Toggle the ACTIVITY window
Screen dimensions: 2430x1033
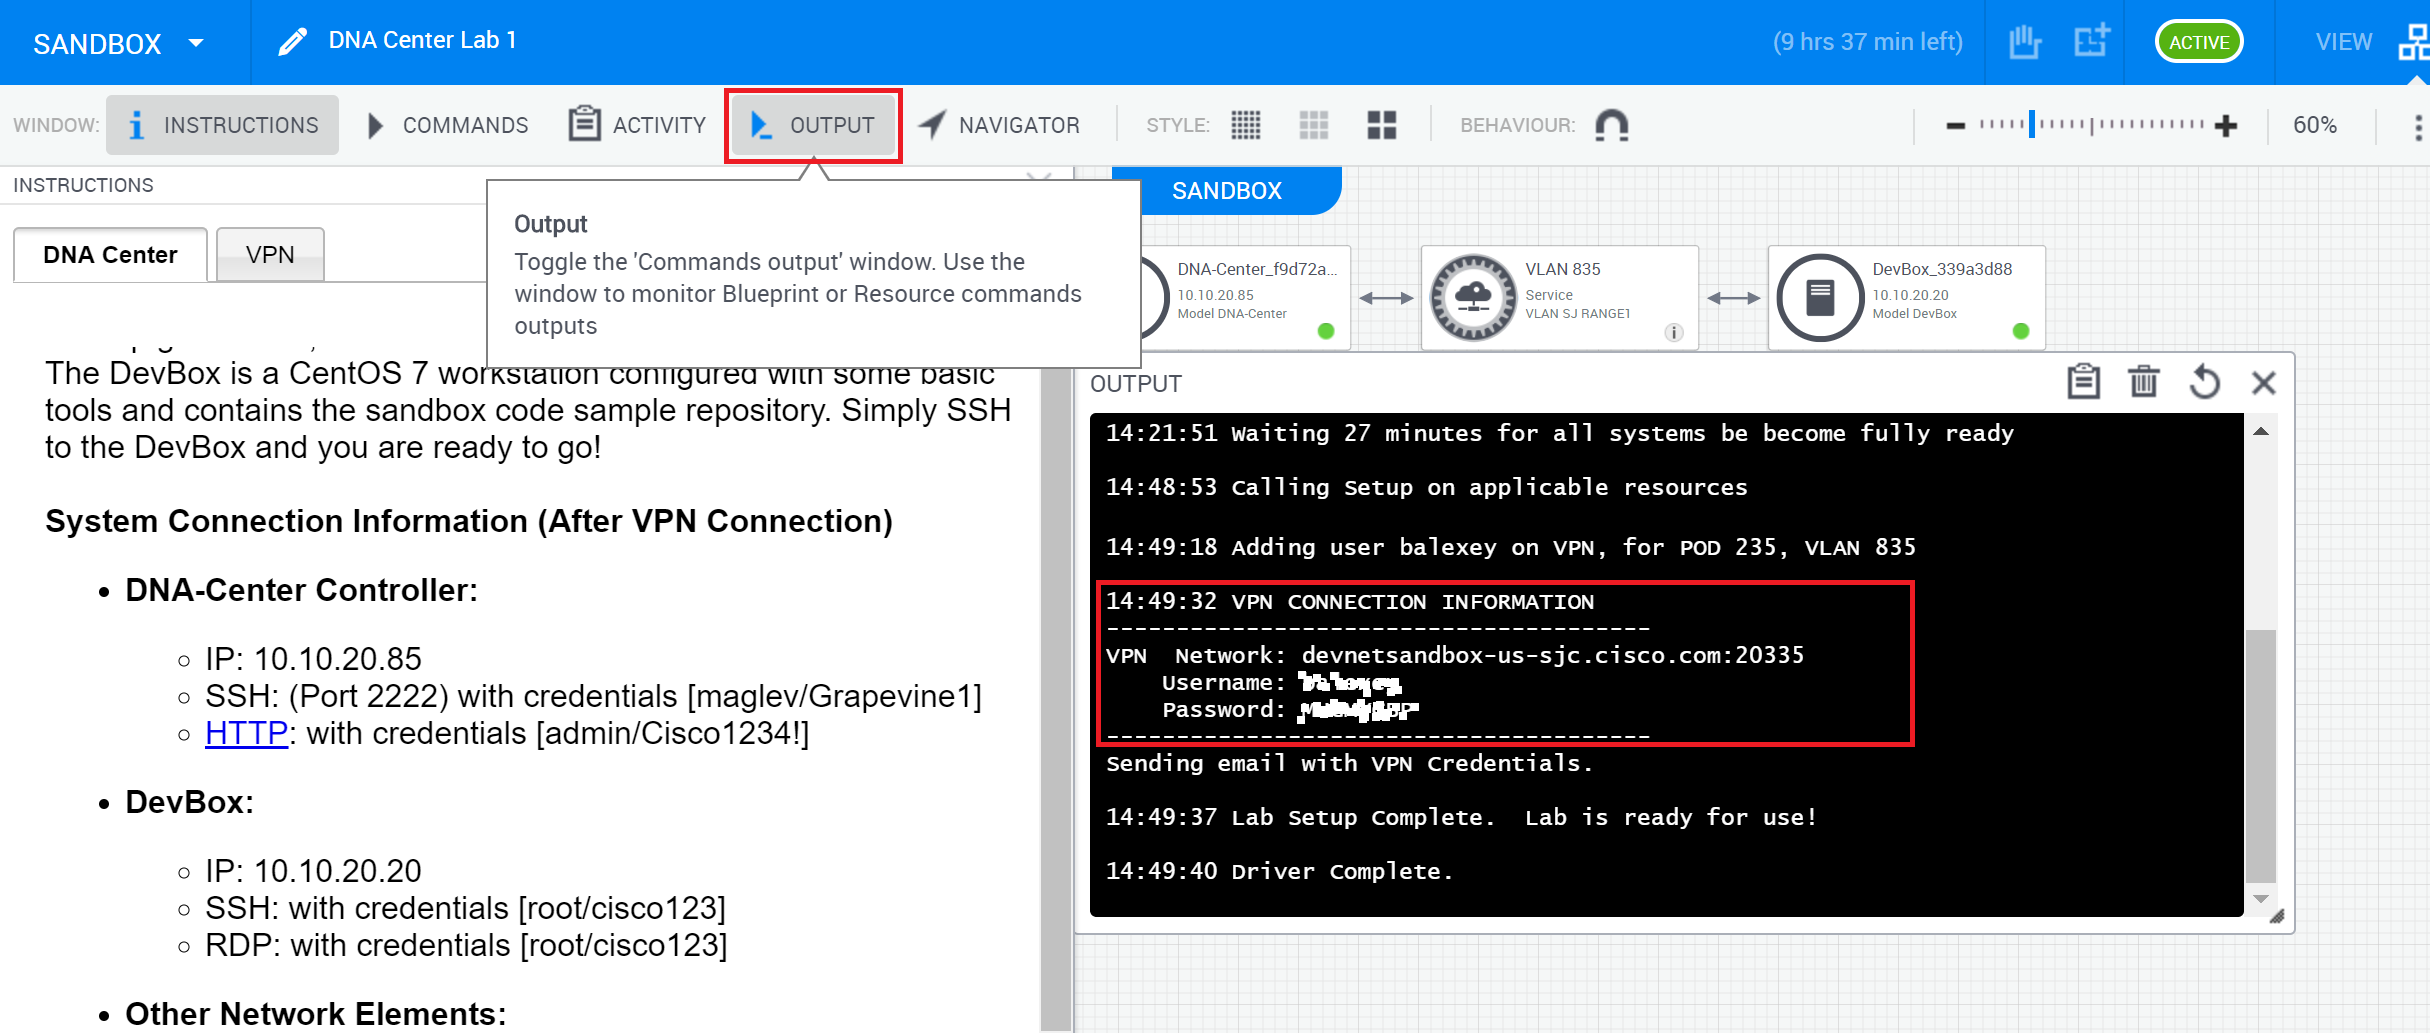[638, 125]
